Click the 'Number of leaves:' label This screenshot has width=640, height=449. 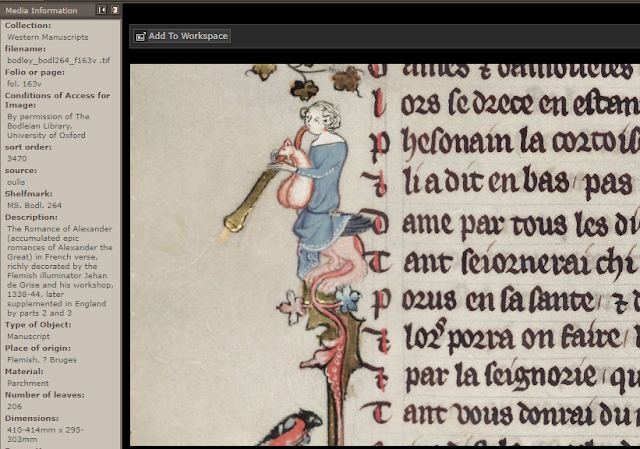tap(44, 395)
